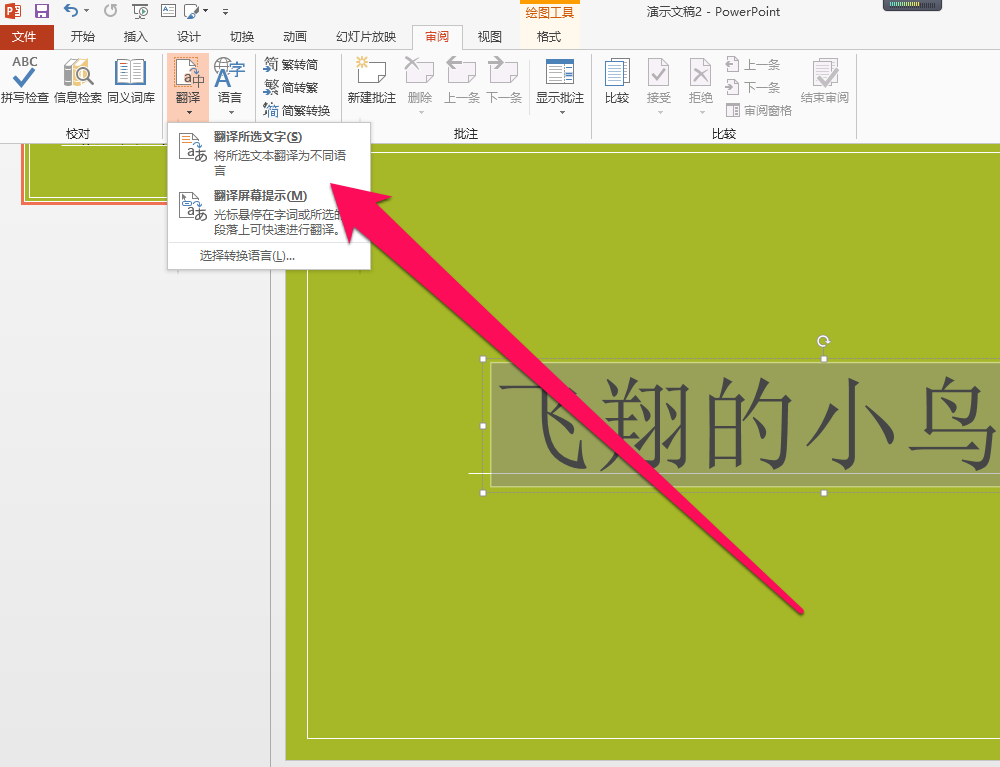This screenshot has width=1000, height=767.
Task: Click the Save icon in quick access toolbar
Action: pyautogui.click(x=40, y=11)
